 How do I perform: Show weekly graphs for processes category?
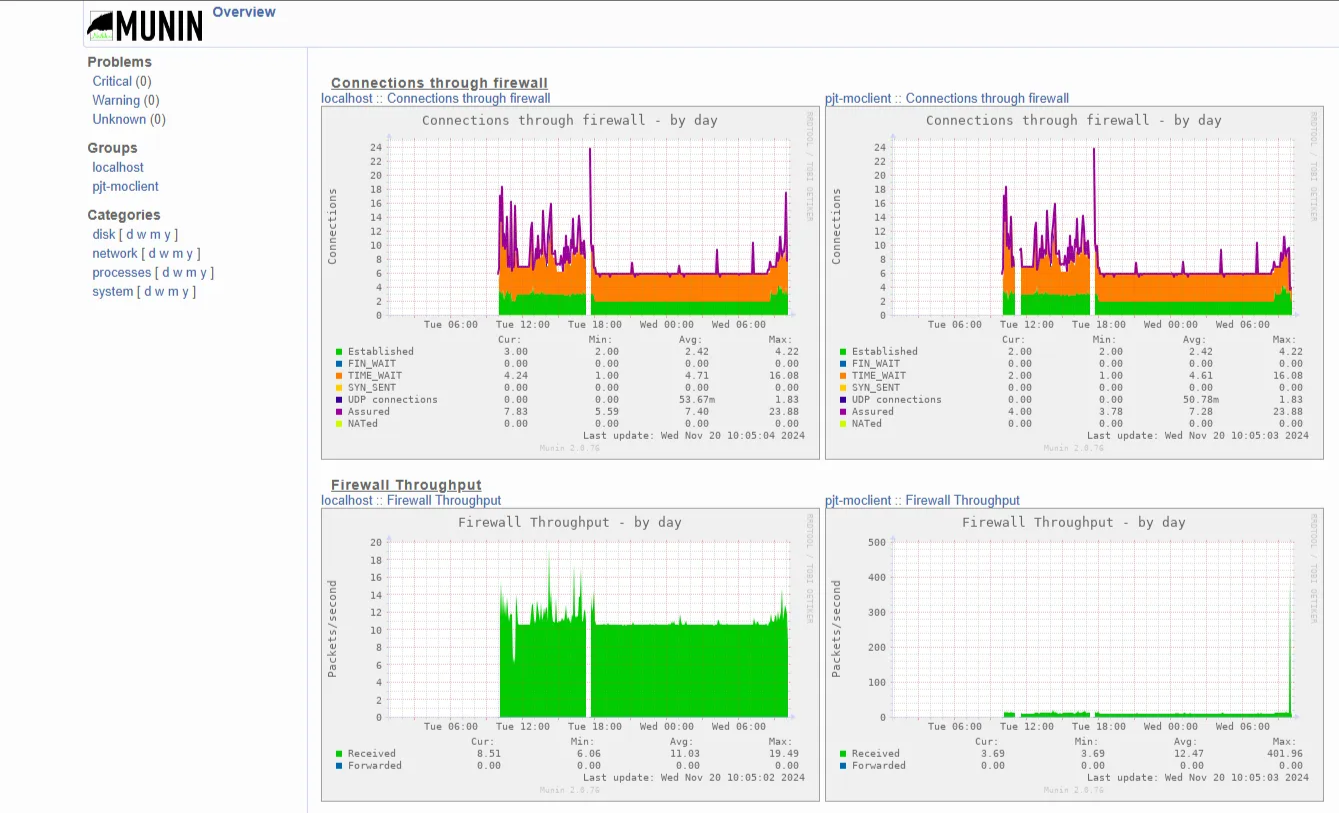click(x=178, y=272)
